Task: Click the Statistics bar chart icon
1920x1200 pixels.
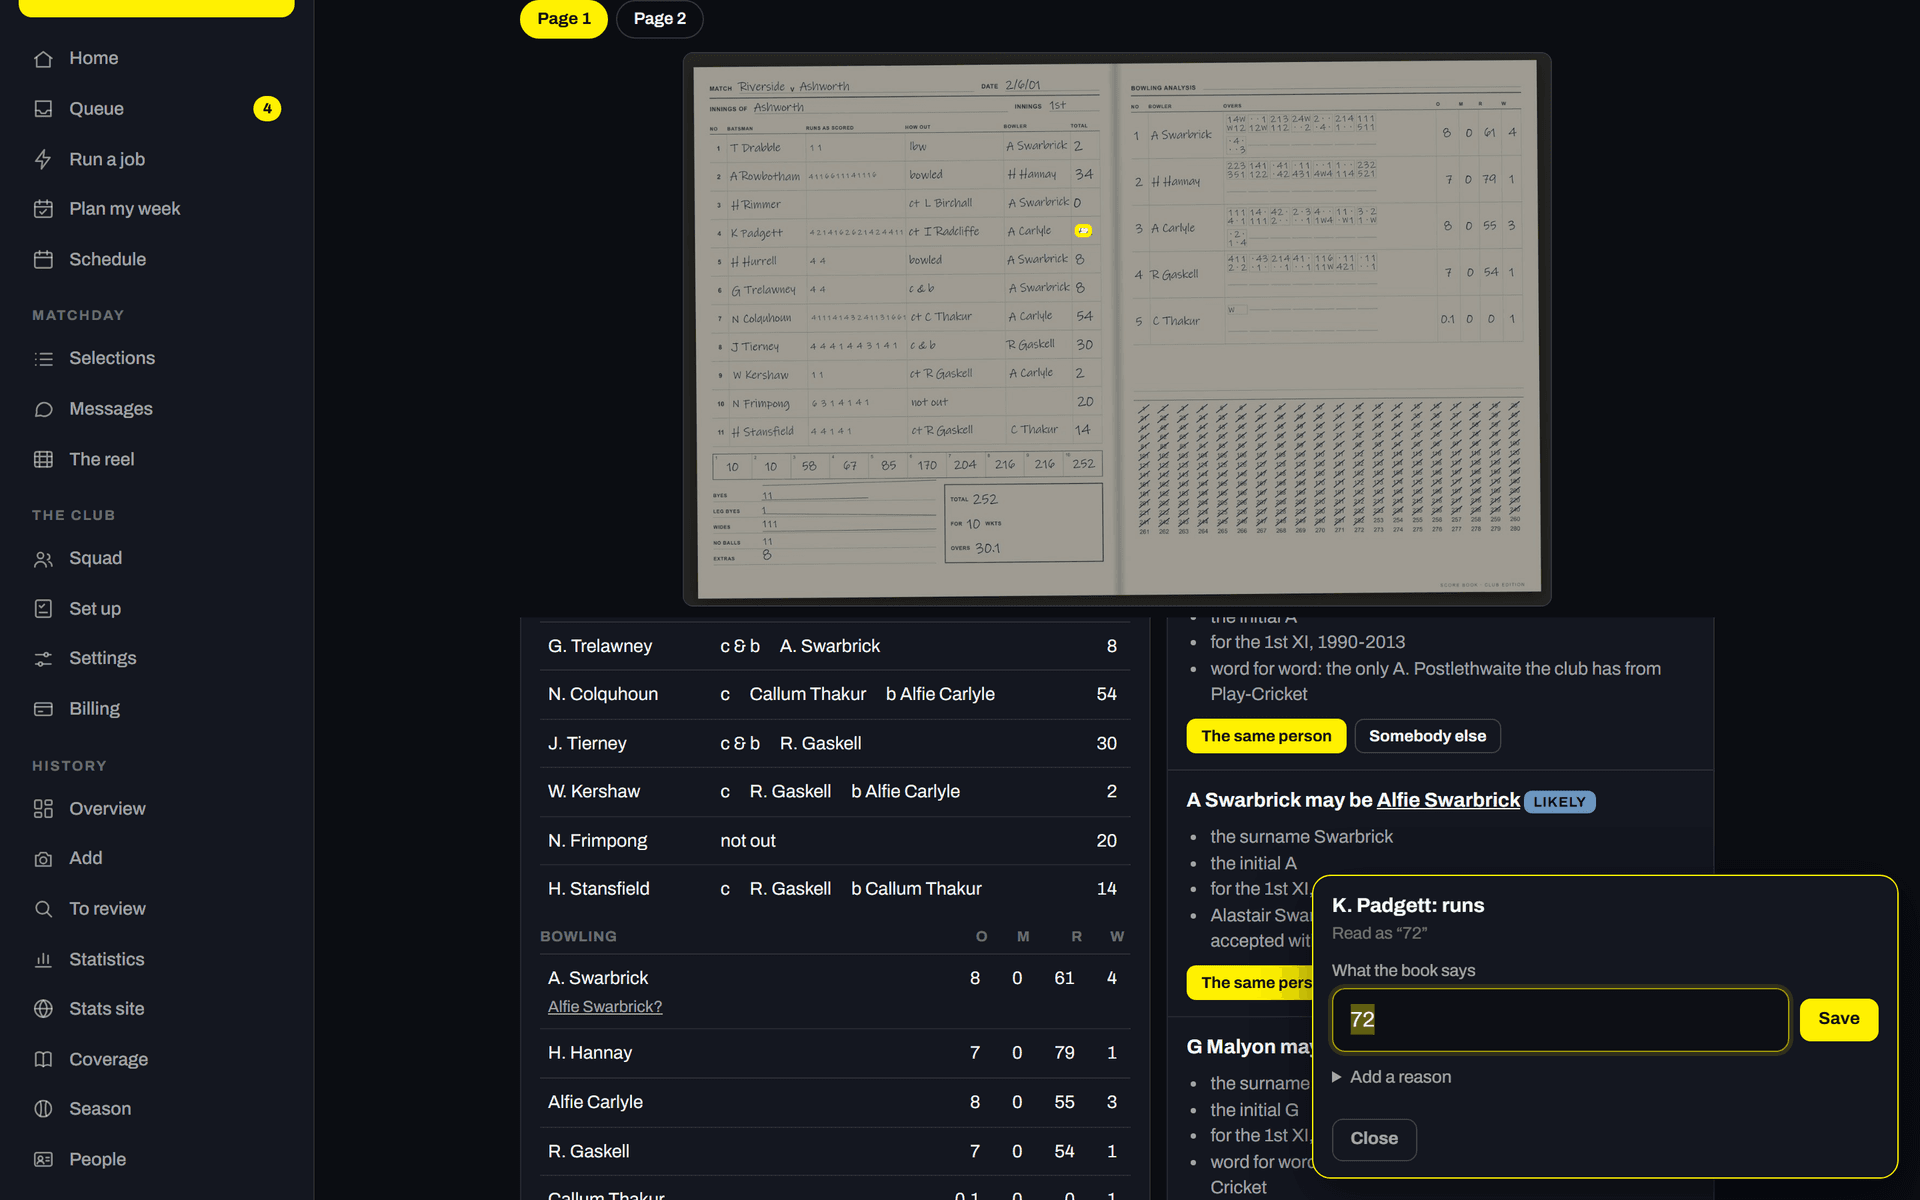Action: (43, 959)
